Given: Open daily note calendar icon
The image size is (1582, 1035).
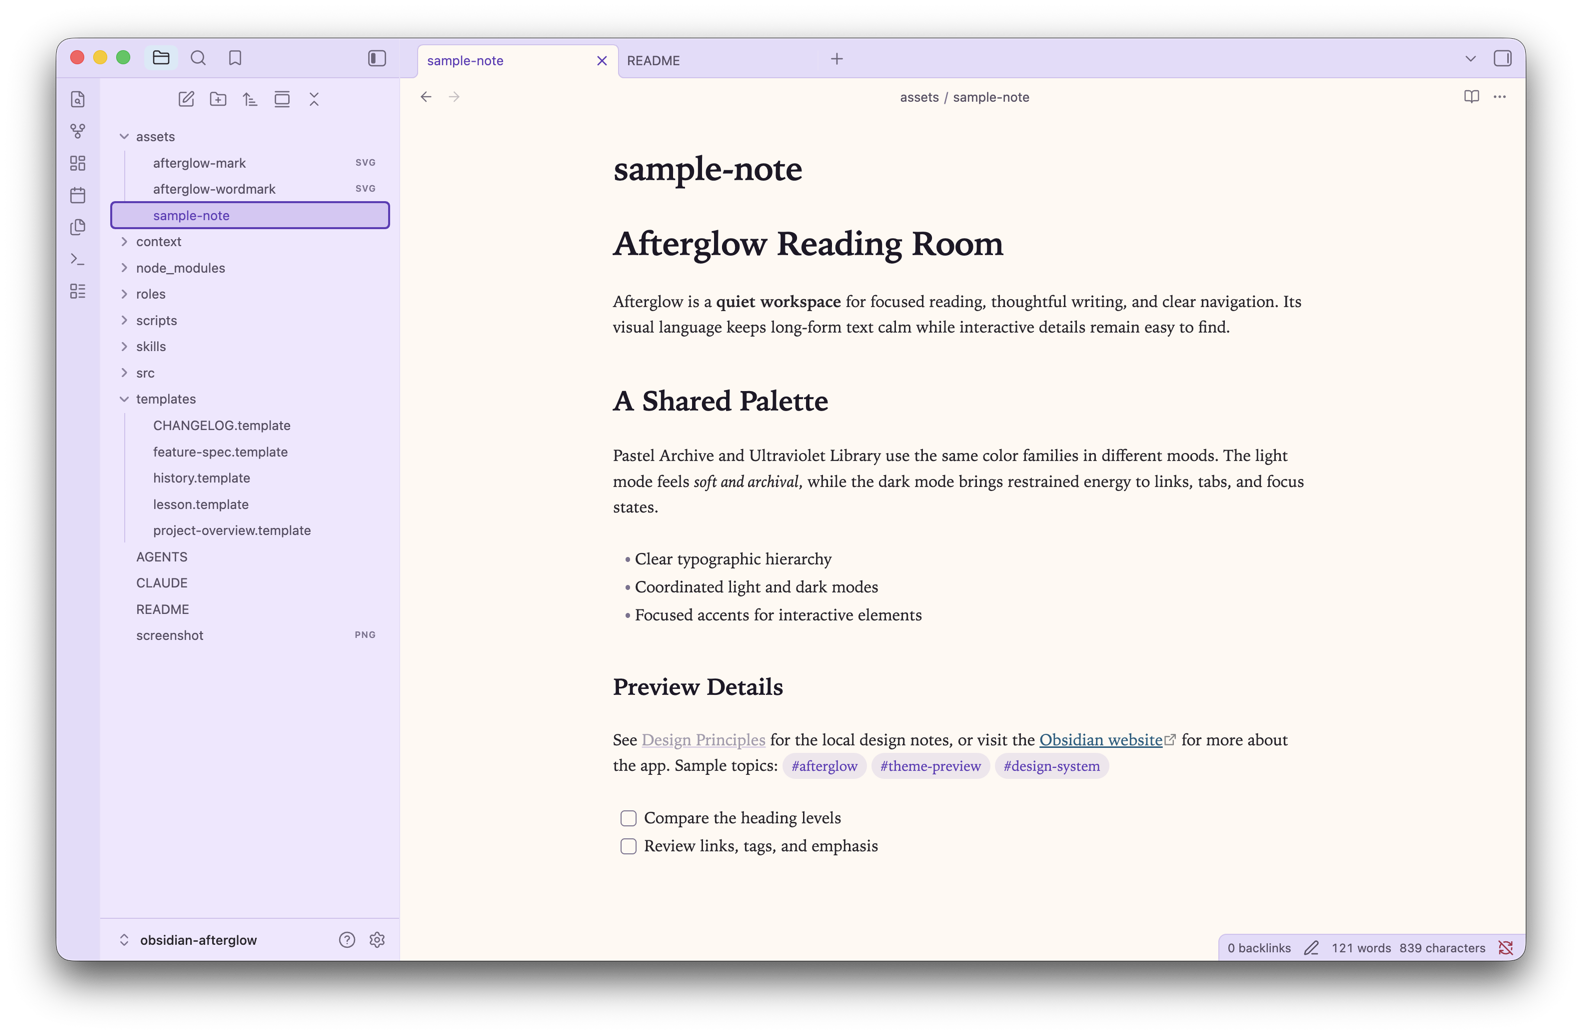Looking at the screenshot, I should tap(78, 195).
